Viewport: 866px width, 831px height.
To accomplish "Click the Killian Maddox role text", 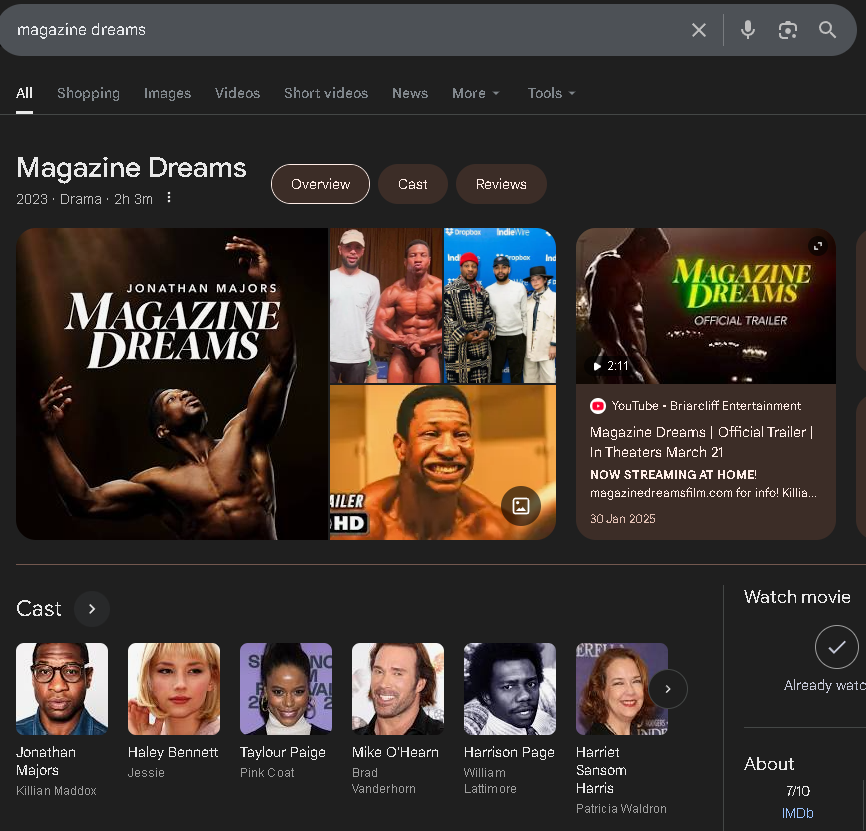I will click(56, 791).
